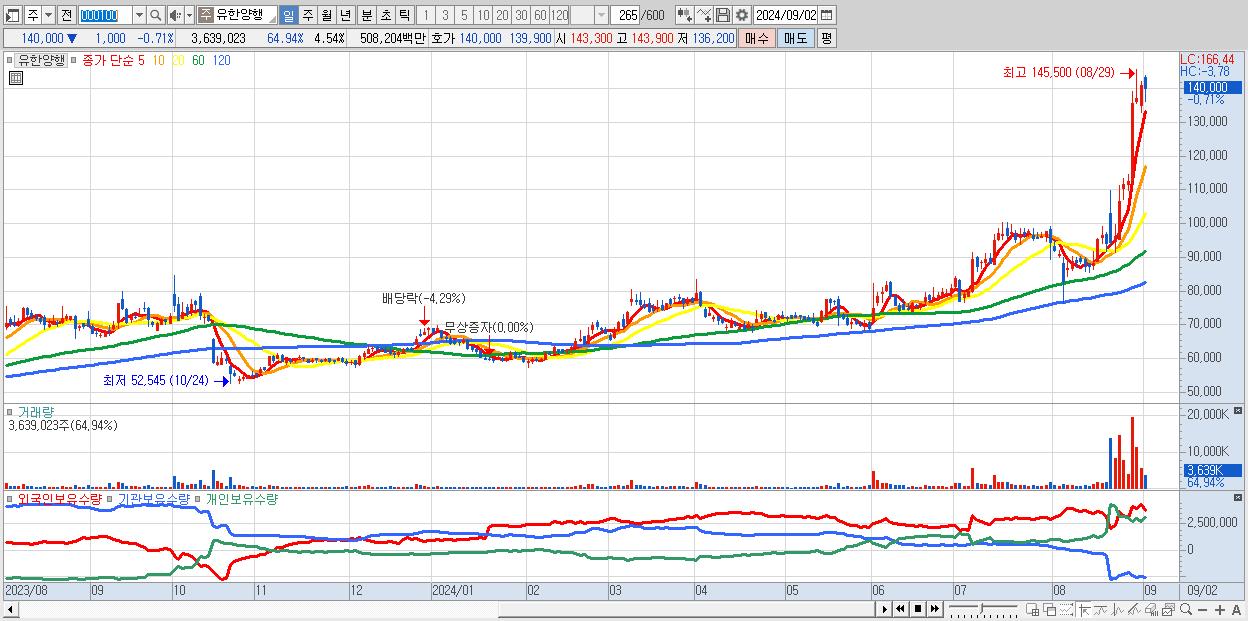Viewport: 1248px width, 621px height.
Task: Select interval preset 3
Action: click(x=445, y=15)
